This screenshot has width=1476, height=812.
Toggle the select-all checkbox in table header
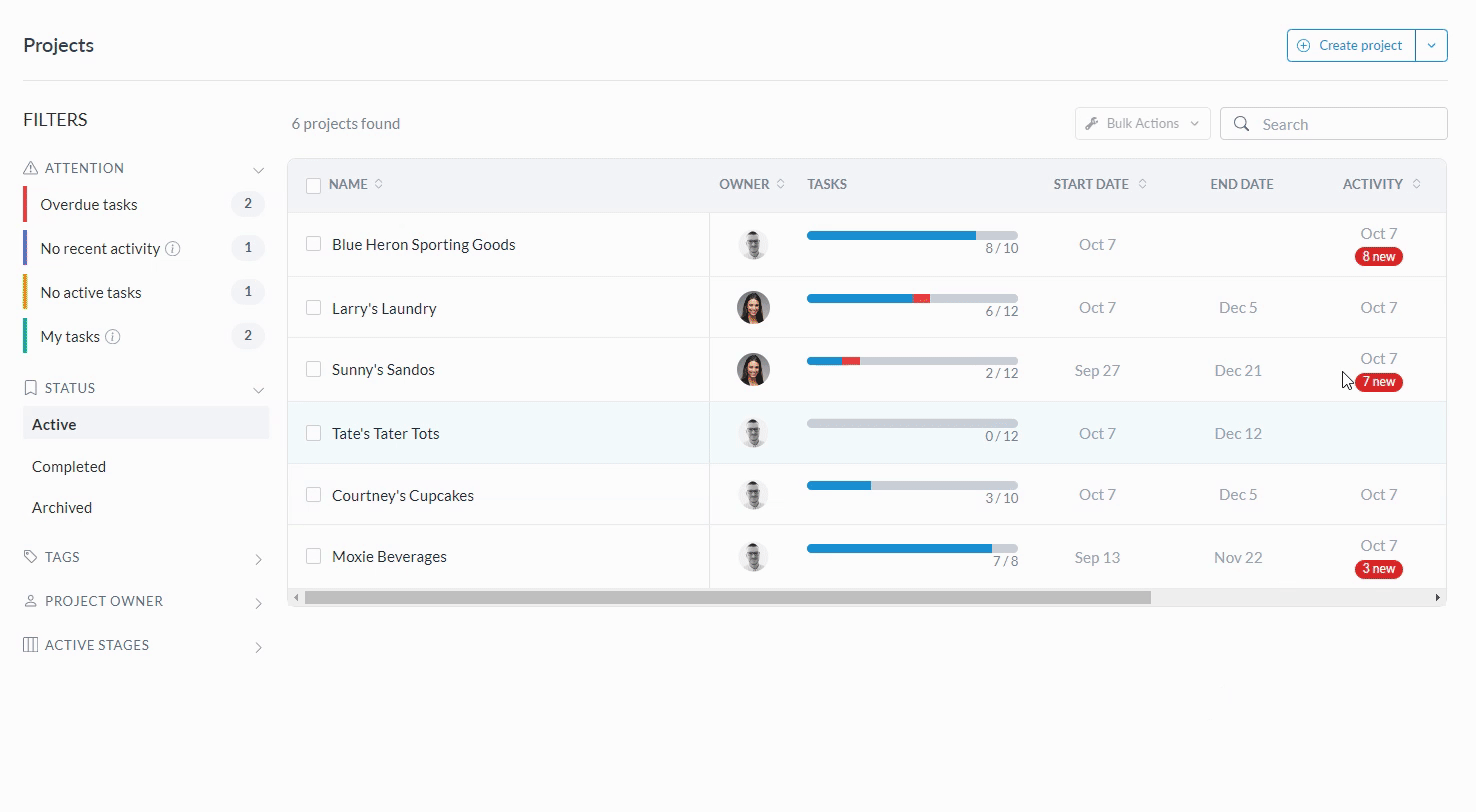tap(314, 185)
